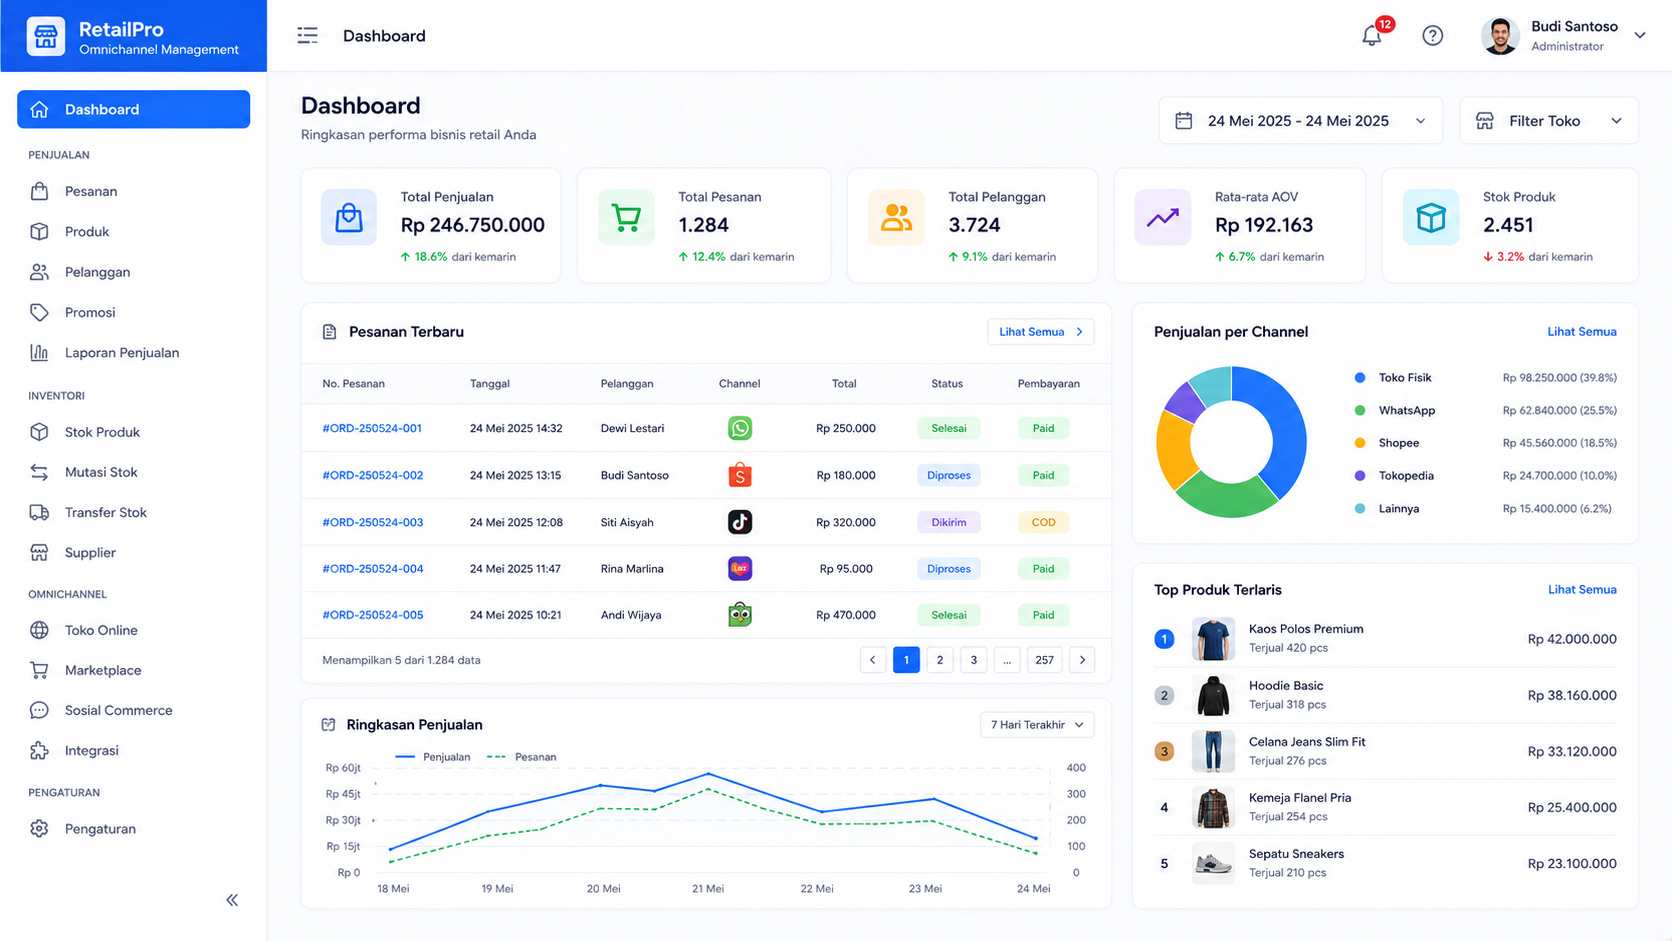
Task: Select page 3 in pagination
Action: coord(973,660)
